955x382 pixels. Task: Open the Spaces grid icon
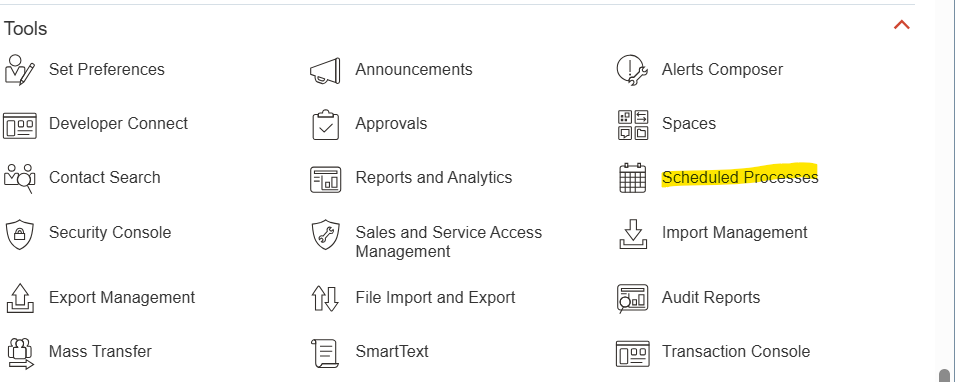coord(633,124)
